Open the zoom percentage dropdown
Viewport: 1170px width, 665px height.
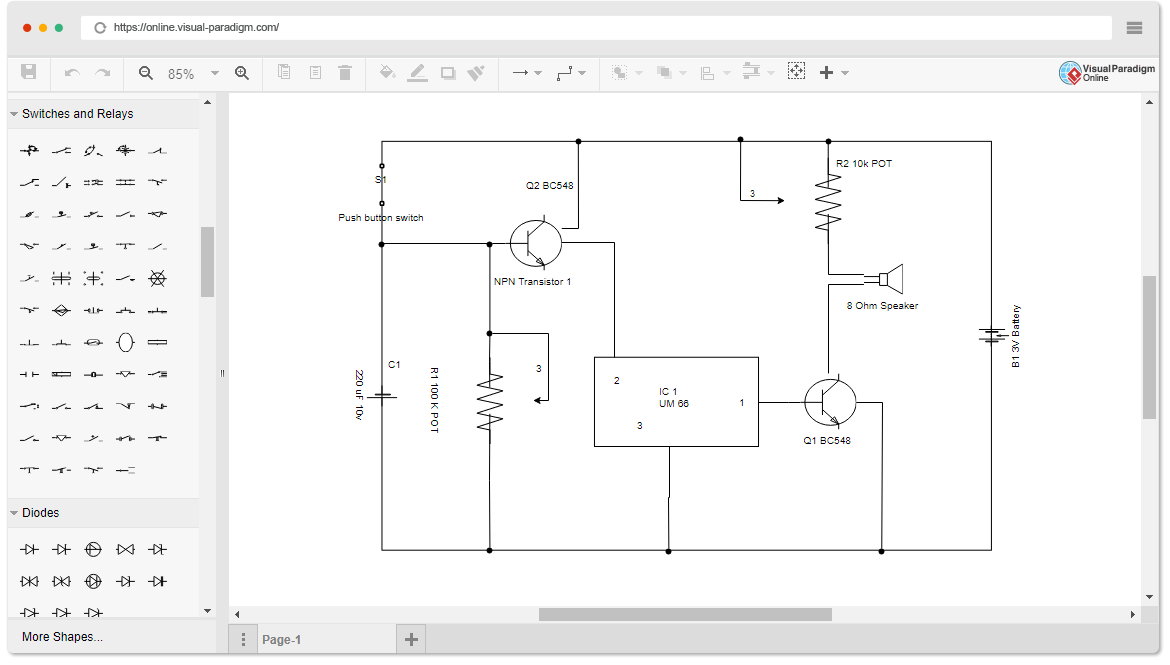(214, 72)
